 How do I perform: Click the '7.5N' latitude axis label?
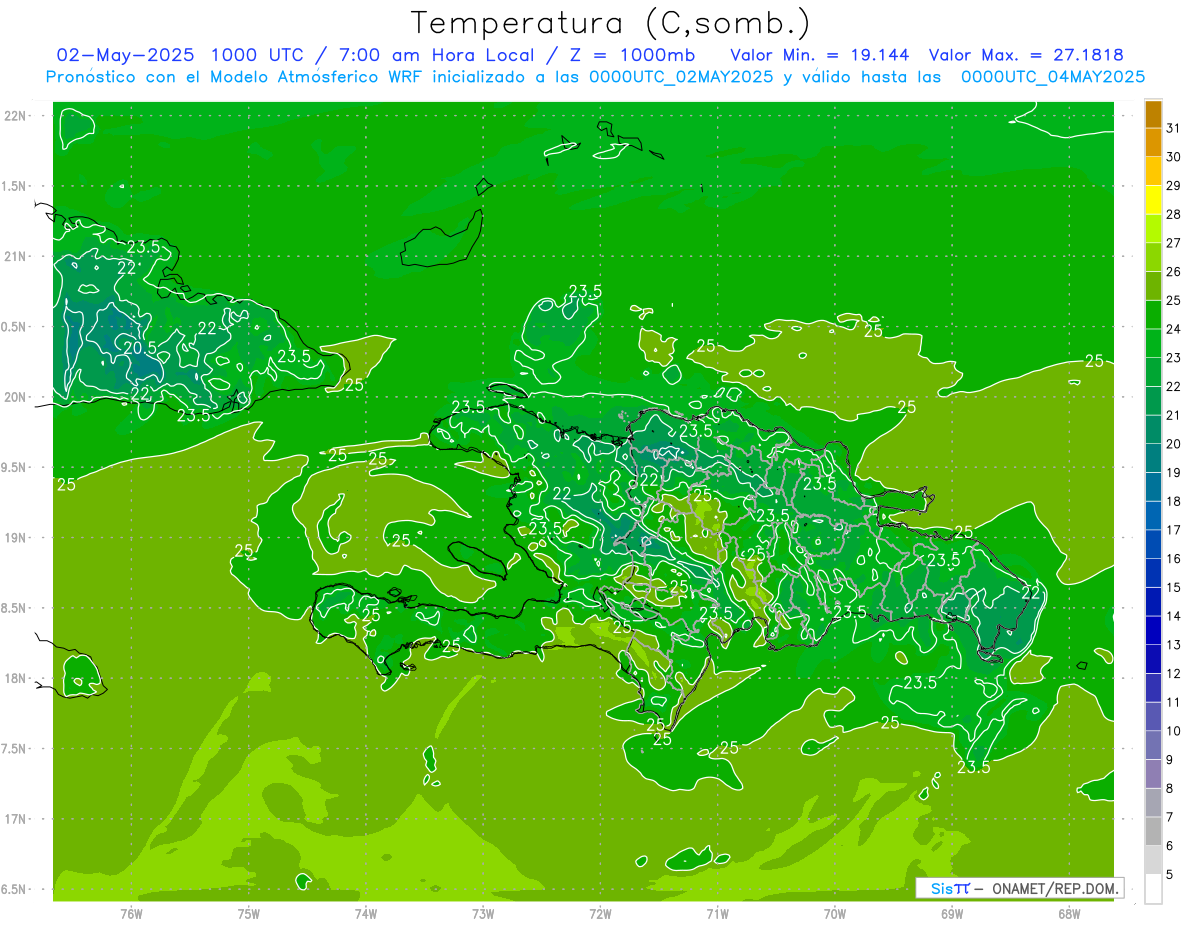pos(15,749)
